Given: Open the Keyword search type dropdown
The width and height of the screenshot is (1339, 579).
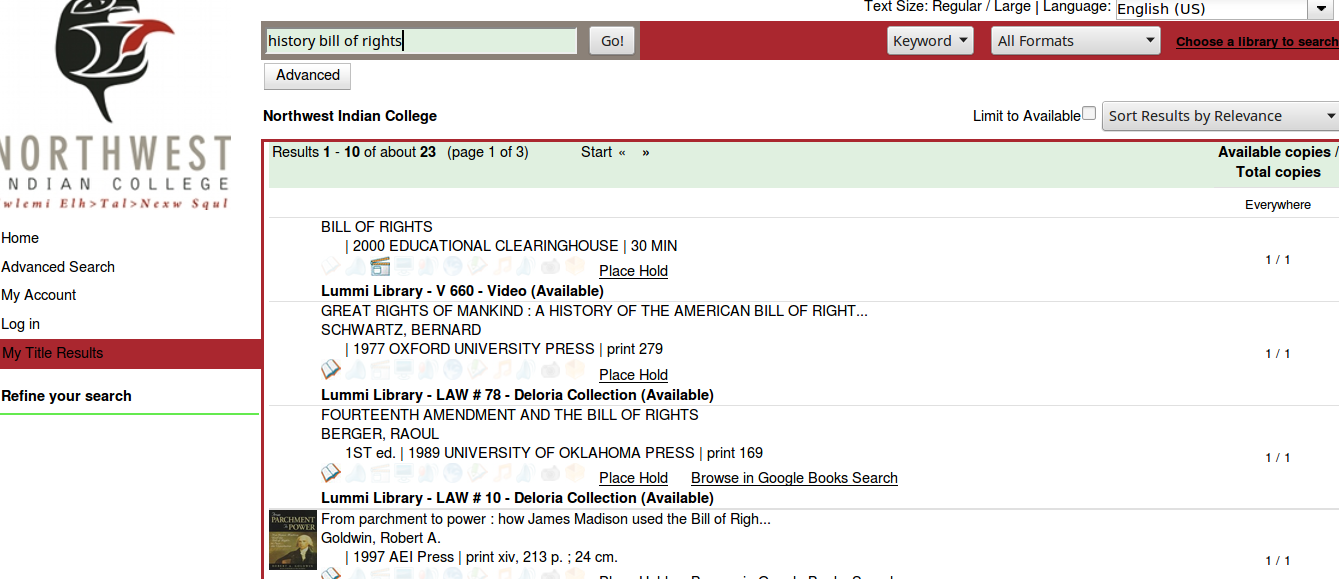Looking at the screenshot, I should pos(930,41).
